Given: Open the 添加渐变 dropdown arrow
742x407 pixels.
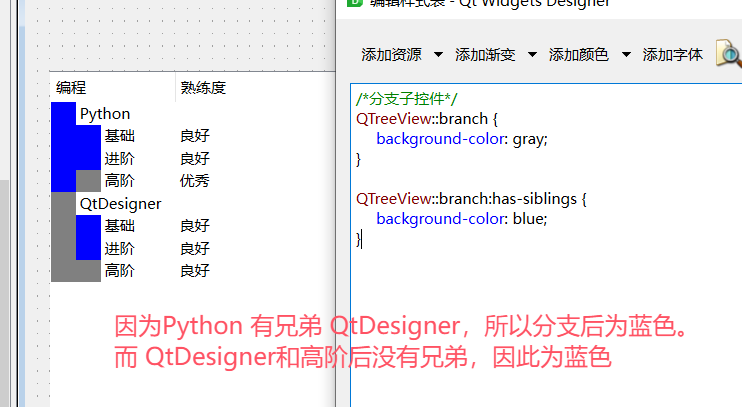Looking at the screenshot, I should 532,55.
